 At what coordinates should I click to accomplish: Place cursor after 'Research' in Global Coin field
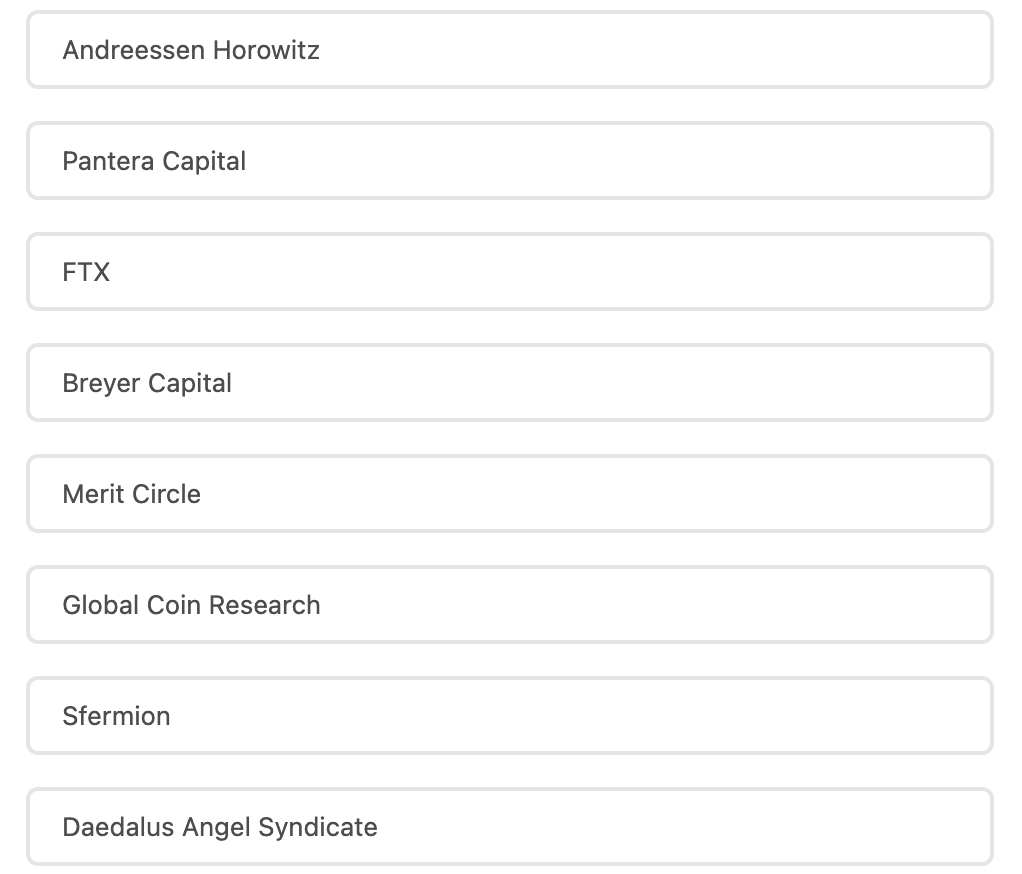point(323,605)
